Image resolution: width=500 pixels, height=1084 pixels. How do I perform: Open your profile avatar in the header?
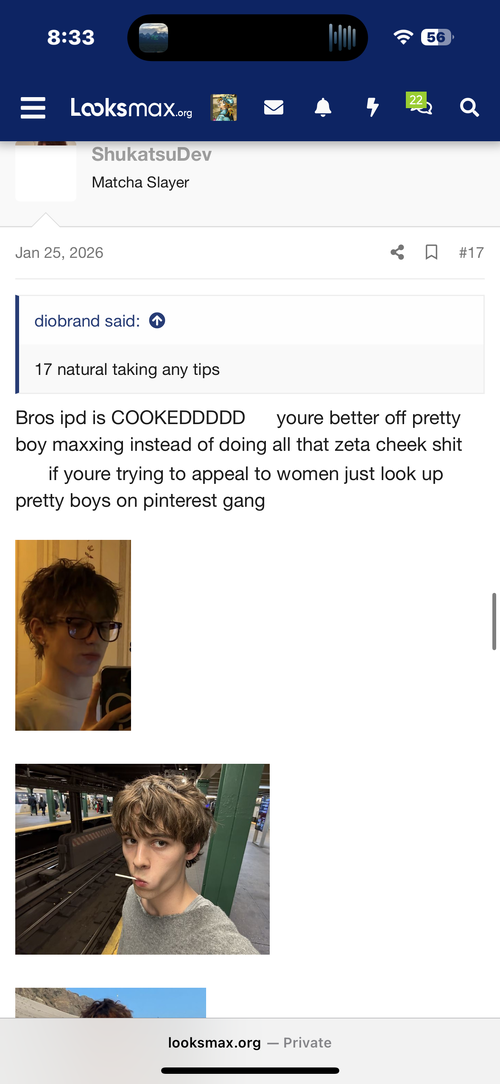point(223,108)
